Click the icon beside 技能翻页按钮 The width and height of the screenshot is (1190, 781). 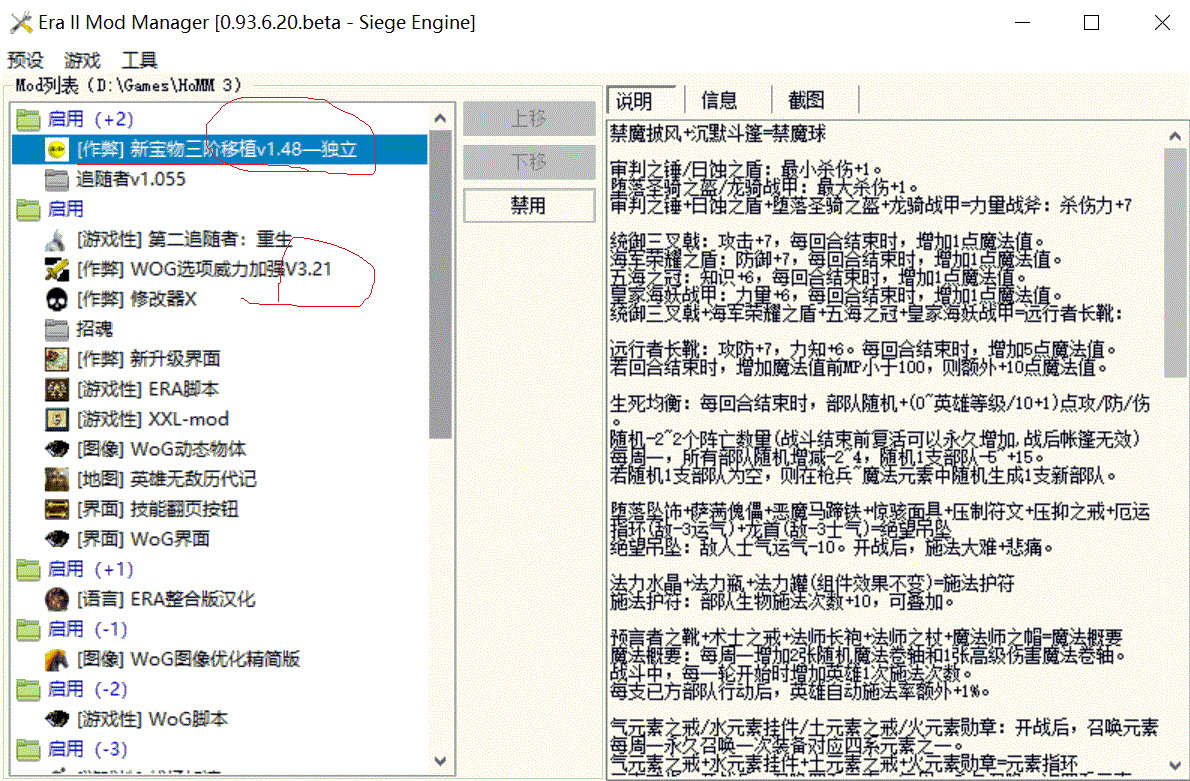click(x=57, y=509)
